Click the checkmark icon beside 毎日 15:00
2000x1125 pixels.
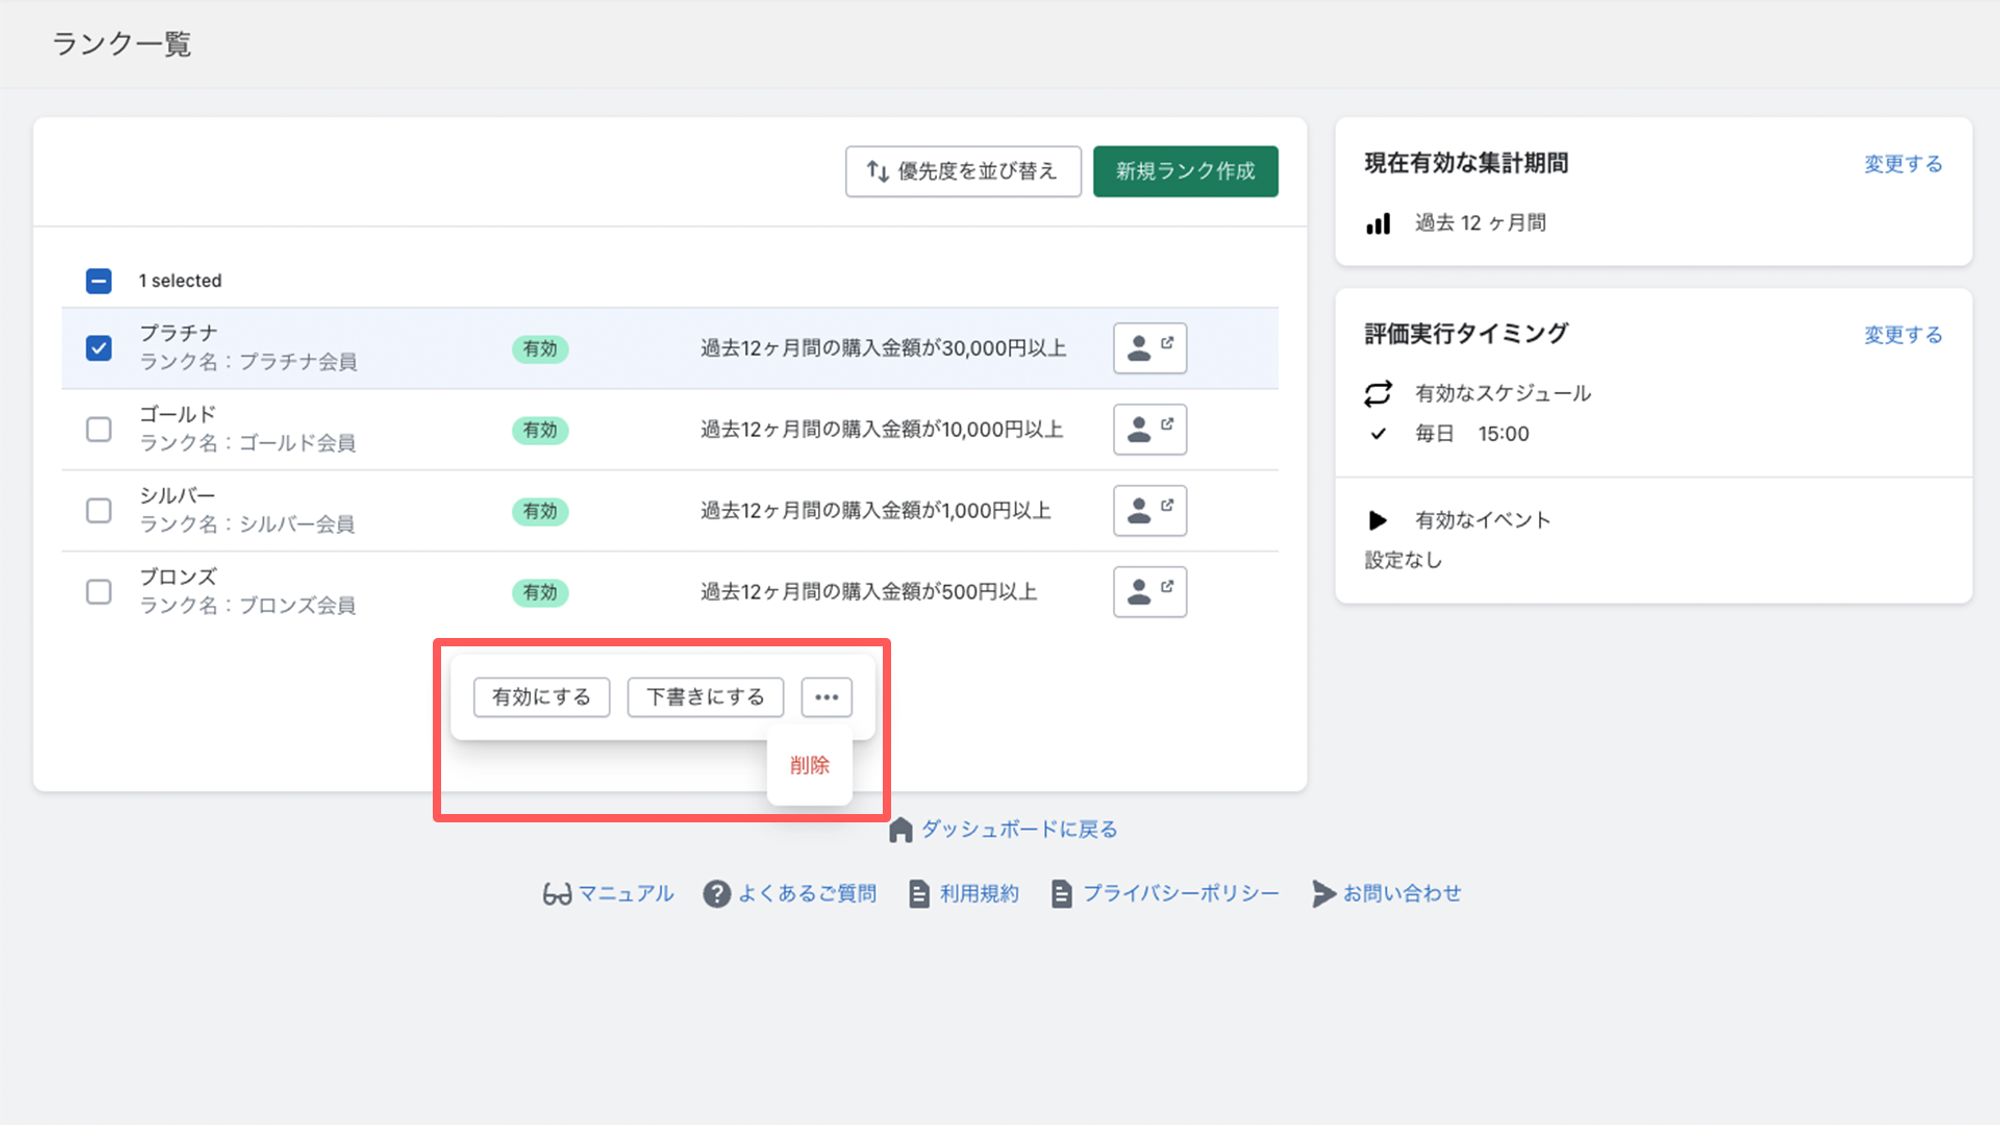(1378, 433)
